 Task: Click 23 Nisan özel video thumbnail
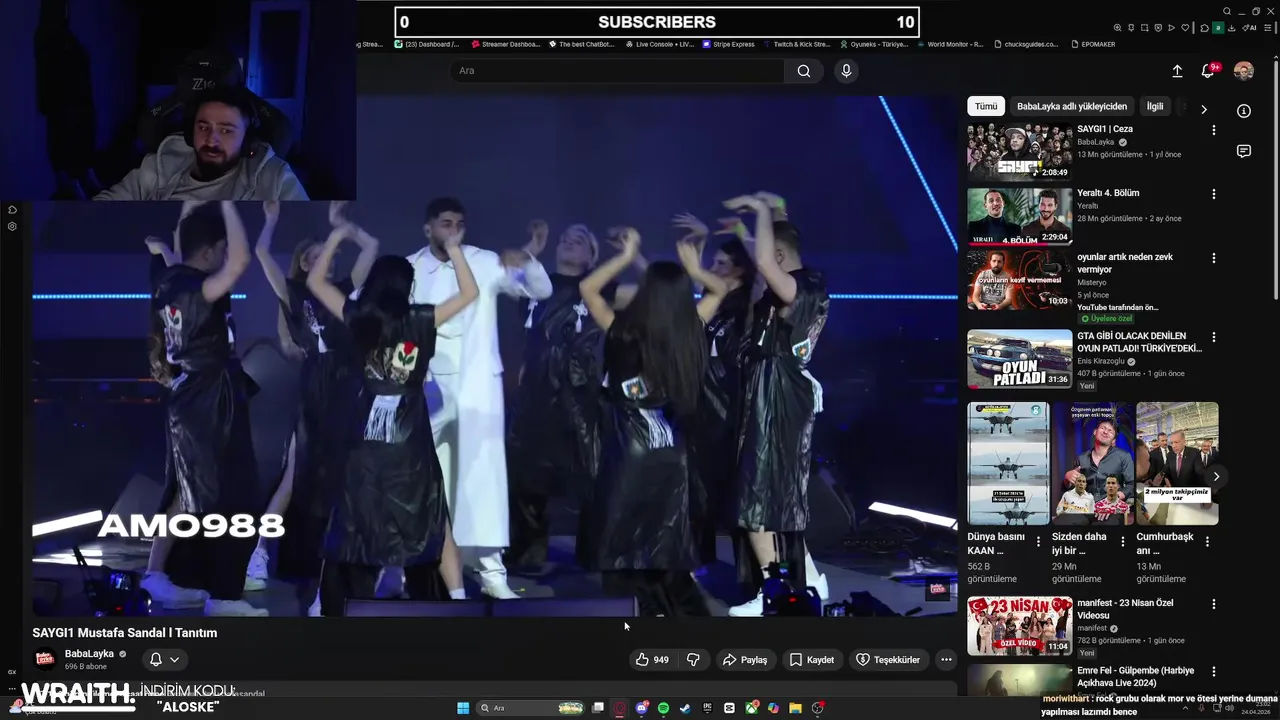[x=1019, y=626]
